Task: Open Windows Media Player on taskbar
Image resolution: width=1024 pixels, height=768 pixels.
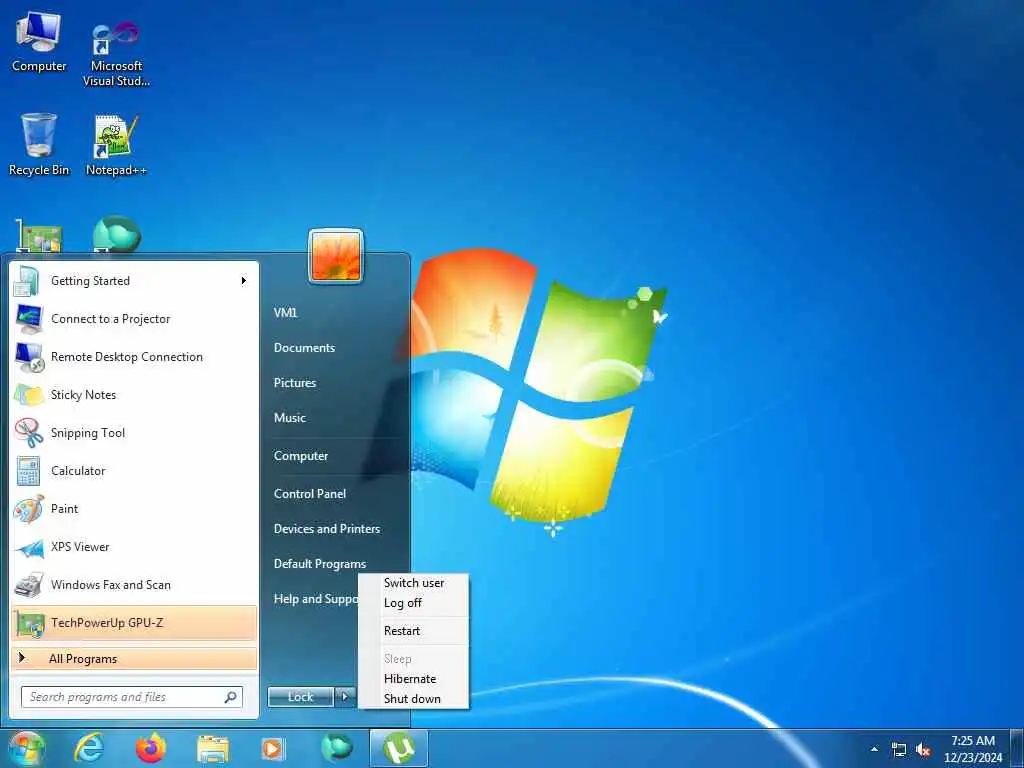Action: (273, 749)
